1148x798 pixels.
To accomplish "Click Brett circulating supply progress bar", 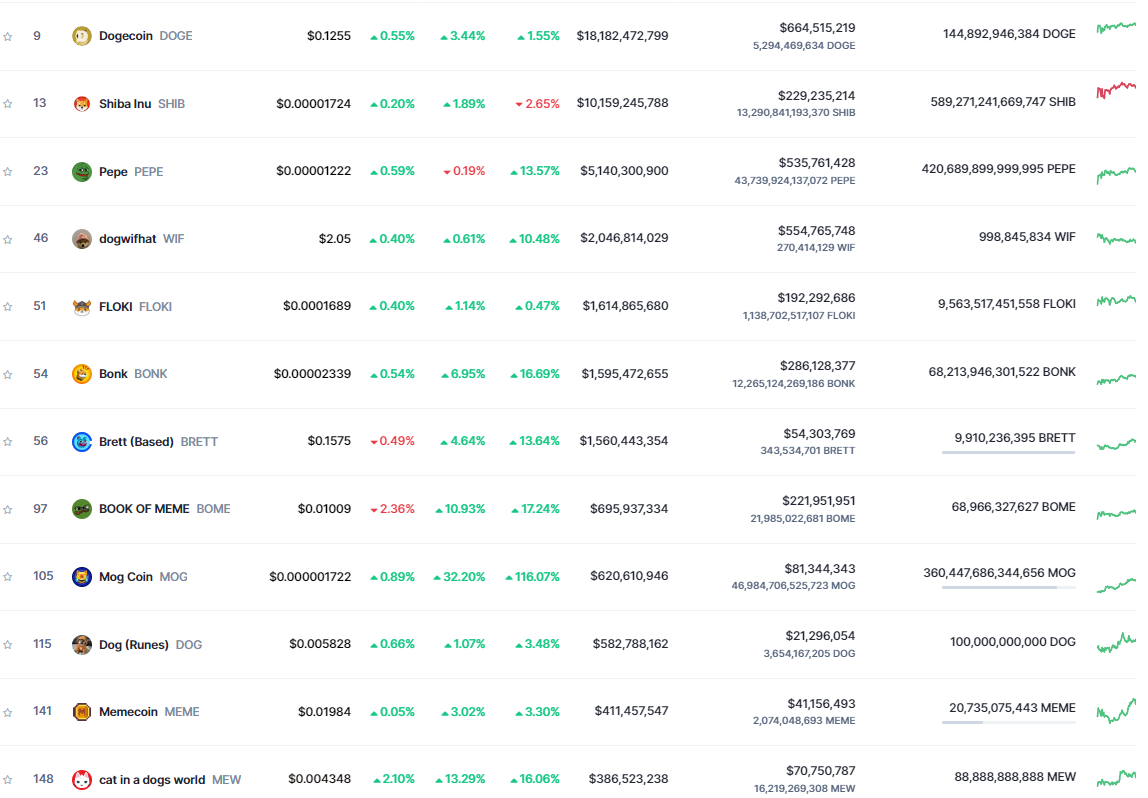I will [x=1008, y=452].
